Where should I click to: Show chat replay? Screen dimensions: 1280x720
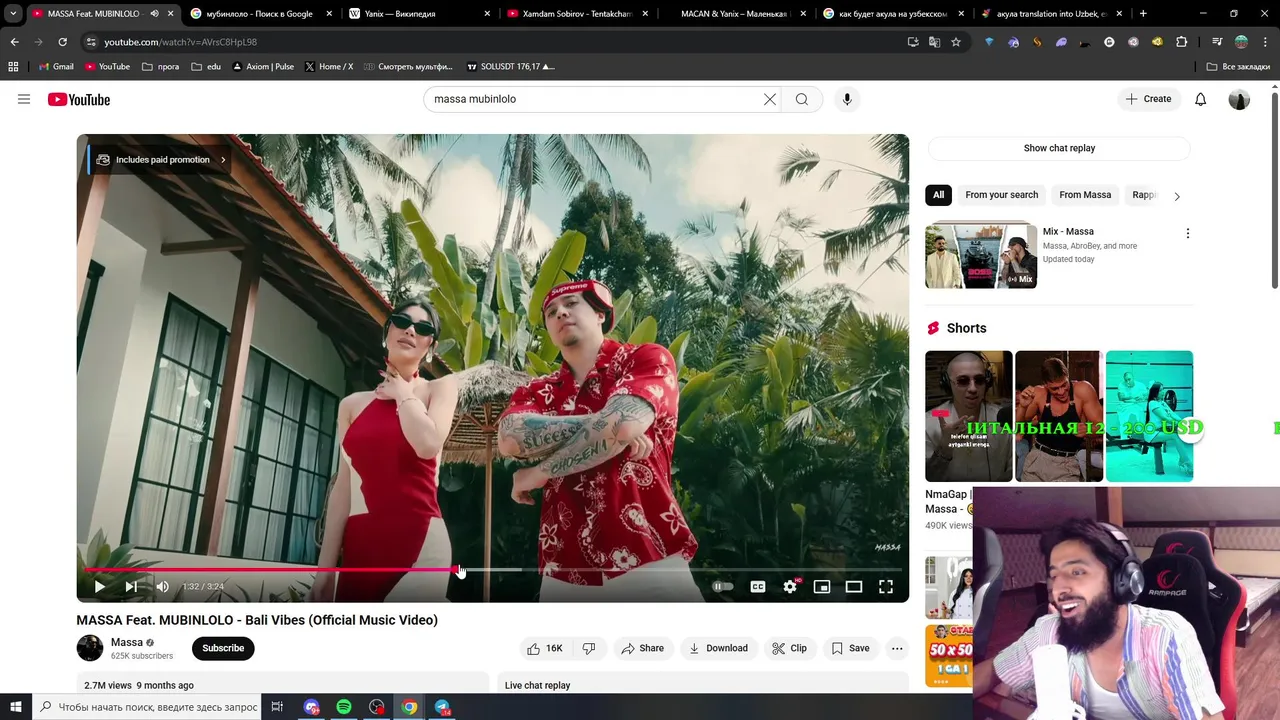click(1059, 148)
